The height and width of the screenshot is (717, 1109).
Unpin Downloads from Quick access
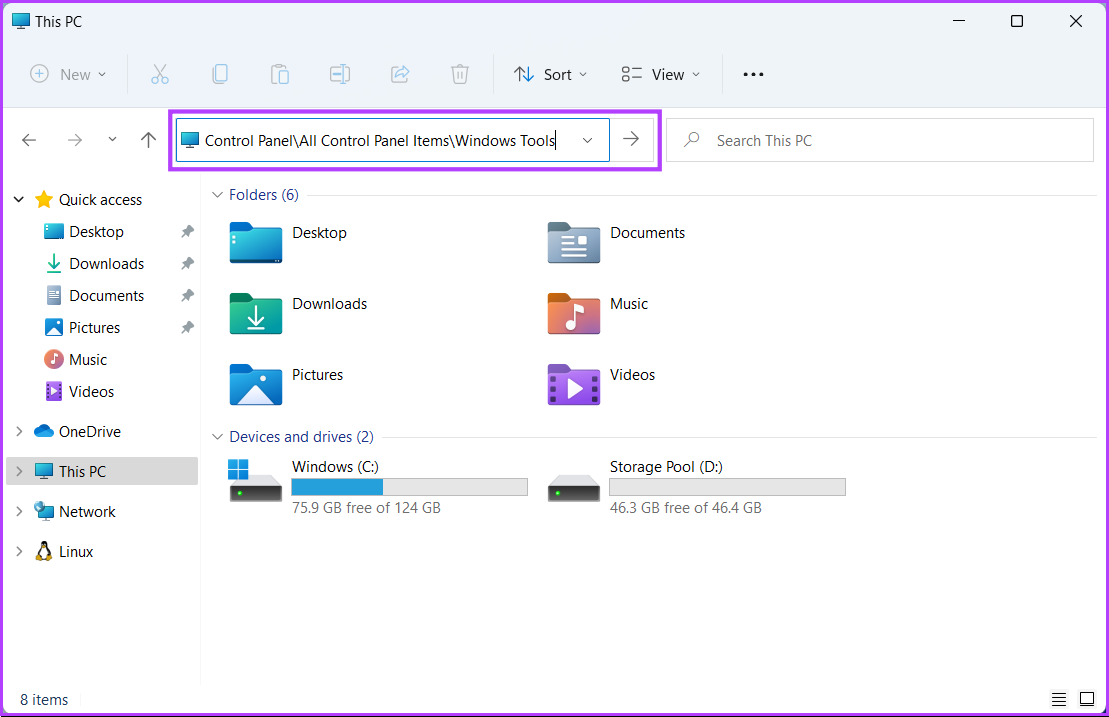pos(187,263)
